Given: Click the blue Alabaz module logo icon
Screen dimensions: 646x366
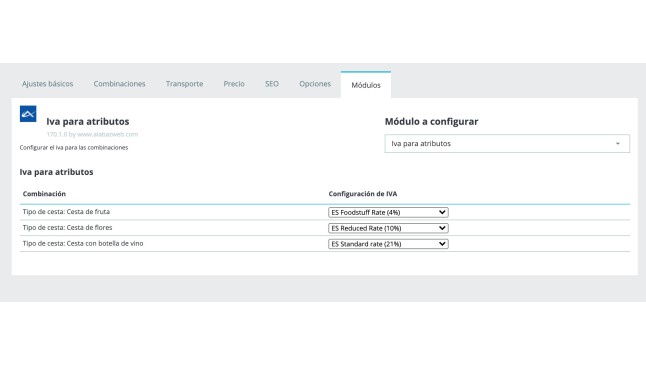Looking at the screenshot, I should [x=28, y=114].
